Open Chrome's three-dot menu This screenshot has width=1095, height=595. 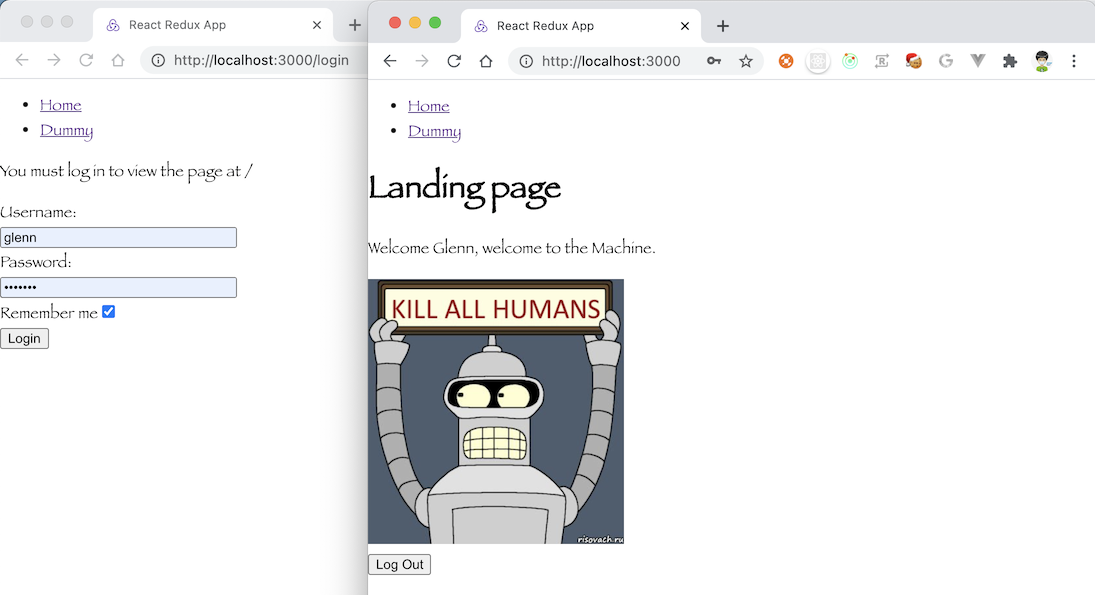tap(1074, 61)
